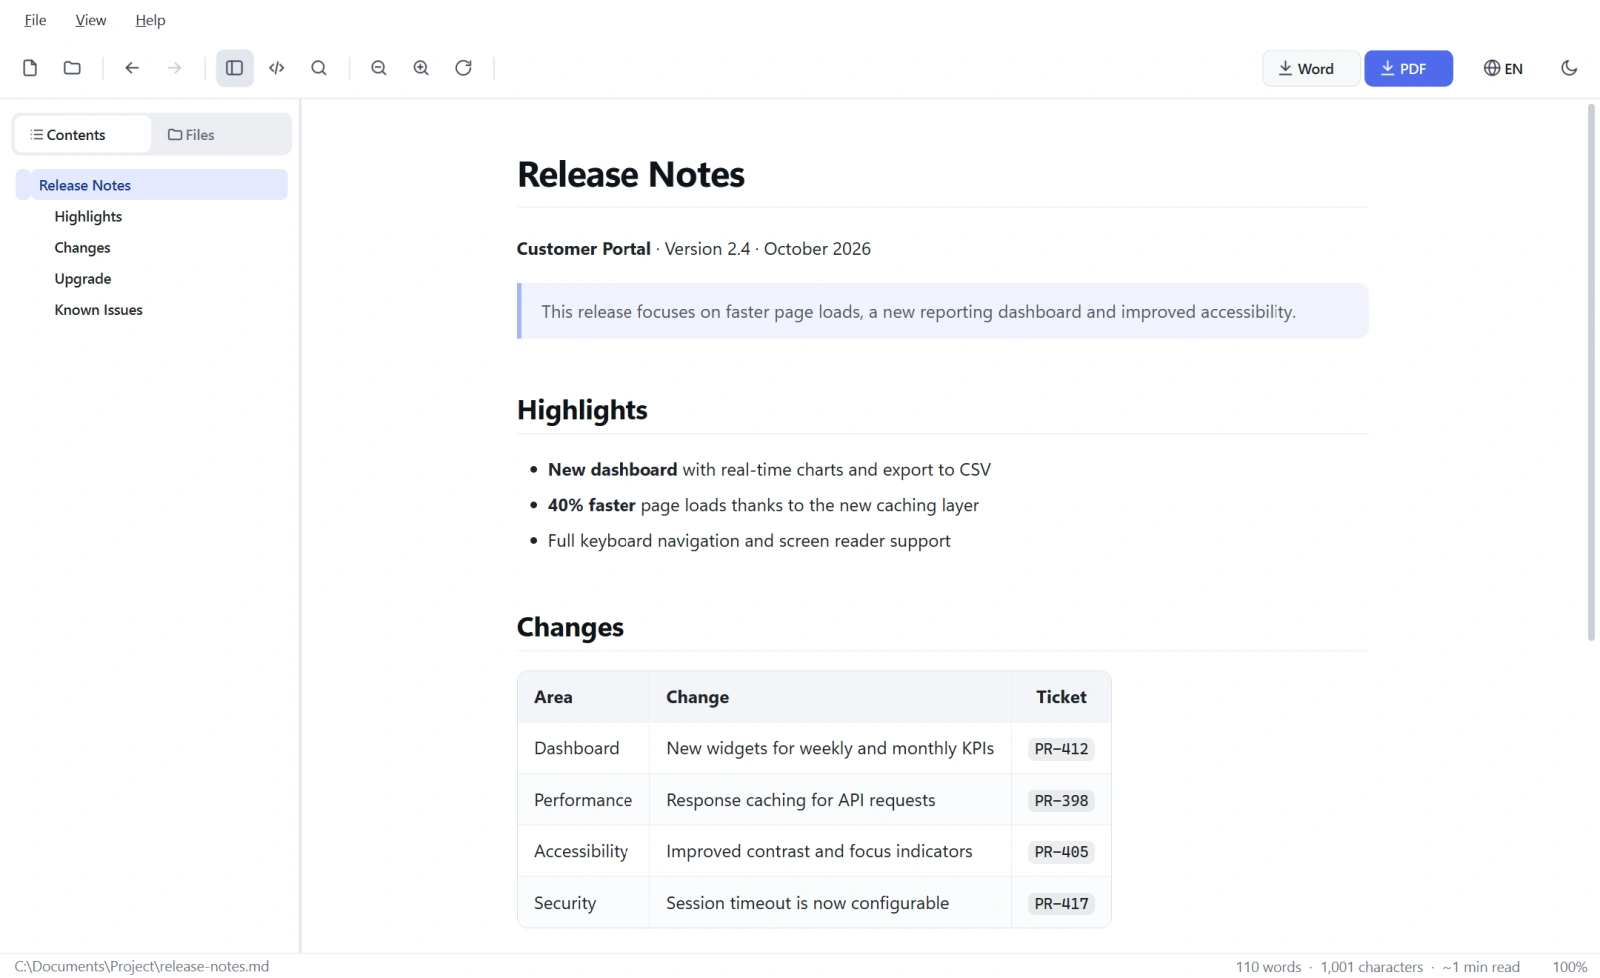Click the Release Notes main heading
This screenshot has height=978, width=1600.
point(631,175)
